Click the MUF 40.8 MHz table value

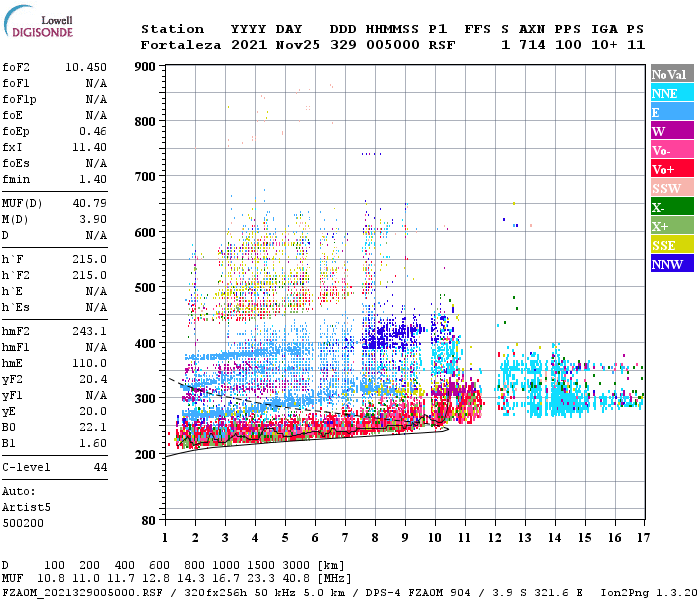coord(296,578)
